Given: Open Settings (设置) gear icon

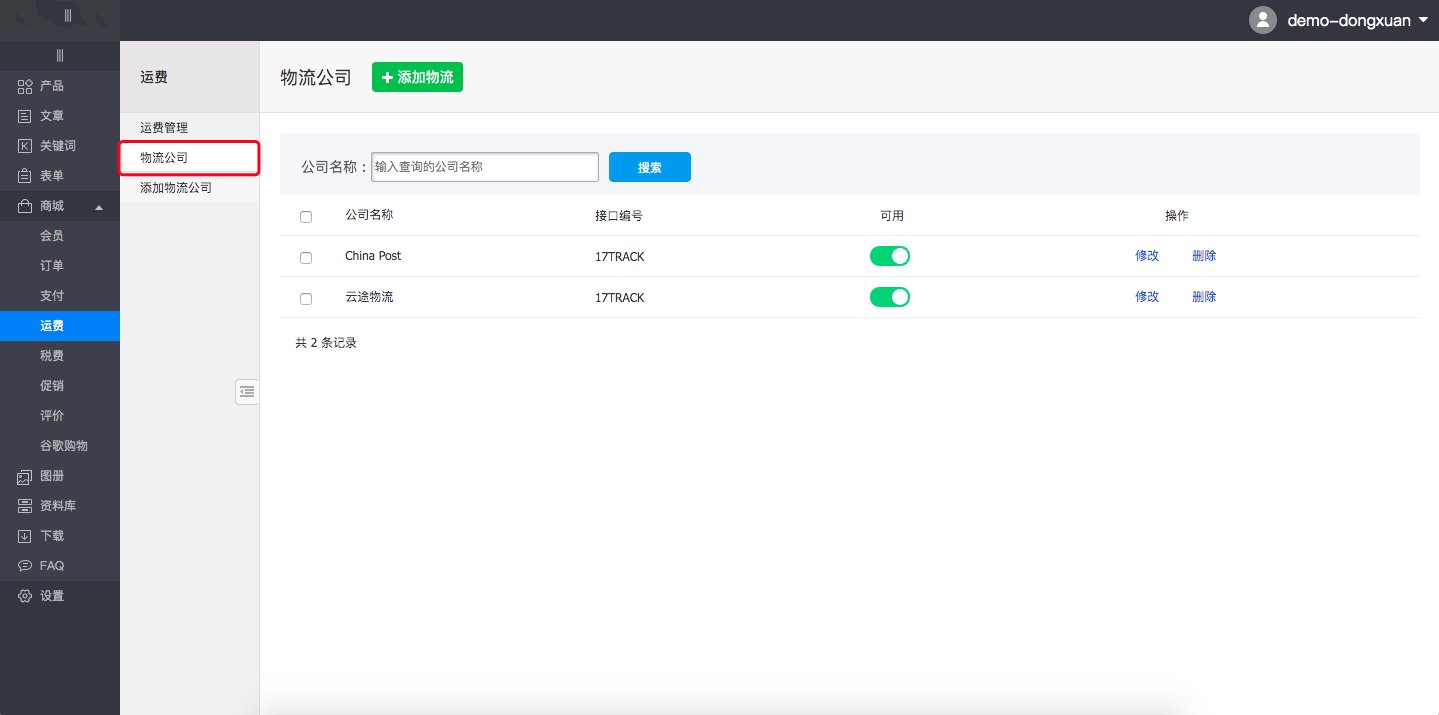Looking at the screenshot, I should (x=26, y=596).
